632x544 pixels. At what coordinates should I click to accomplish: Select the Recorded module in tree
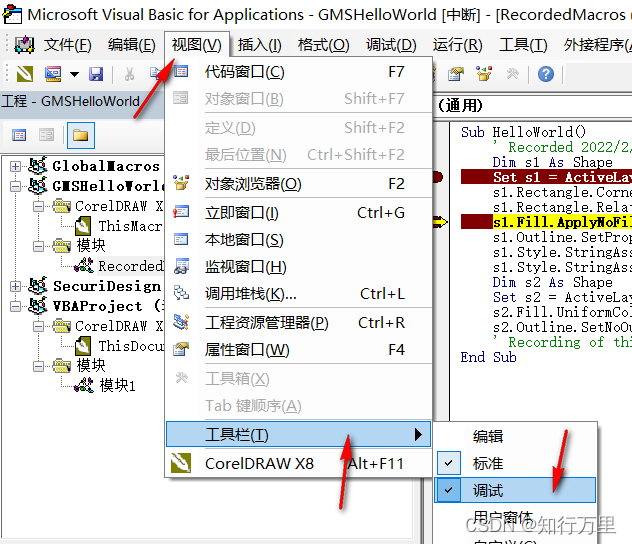[x=131, y=266]
